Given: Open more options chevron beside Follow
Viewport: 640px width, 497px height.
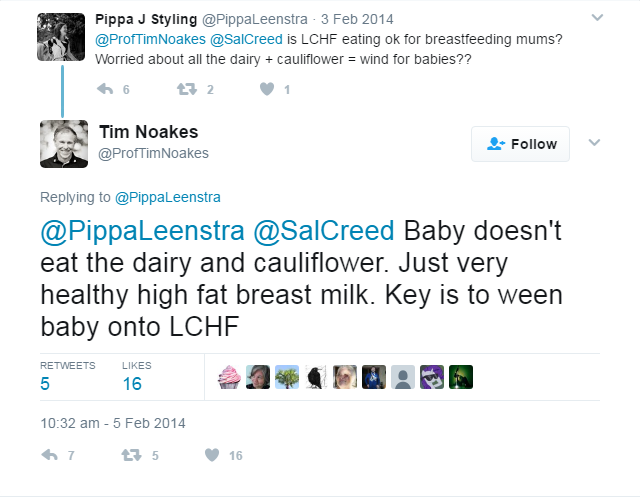Looking at the screenshot, I should click(x=594, y=143).
